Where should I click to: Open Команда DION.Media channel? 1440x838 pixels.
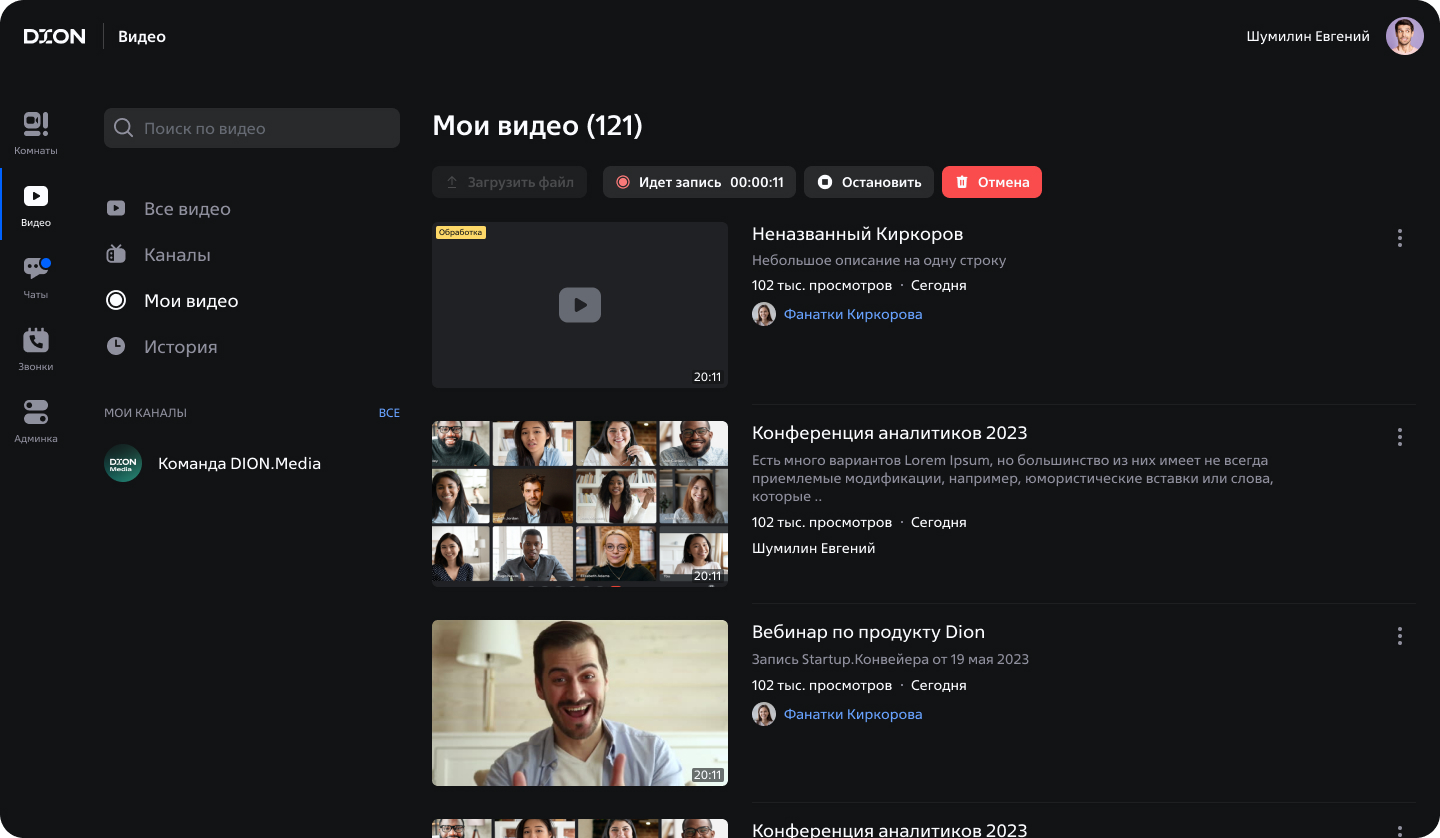239,464
